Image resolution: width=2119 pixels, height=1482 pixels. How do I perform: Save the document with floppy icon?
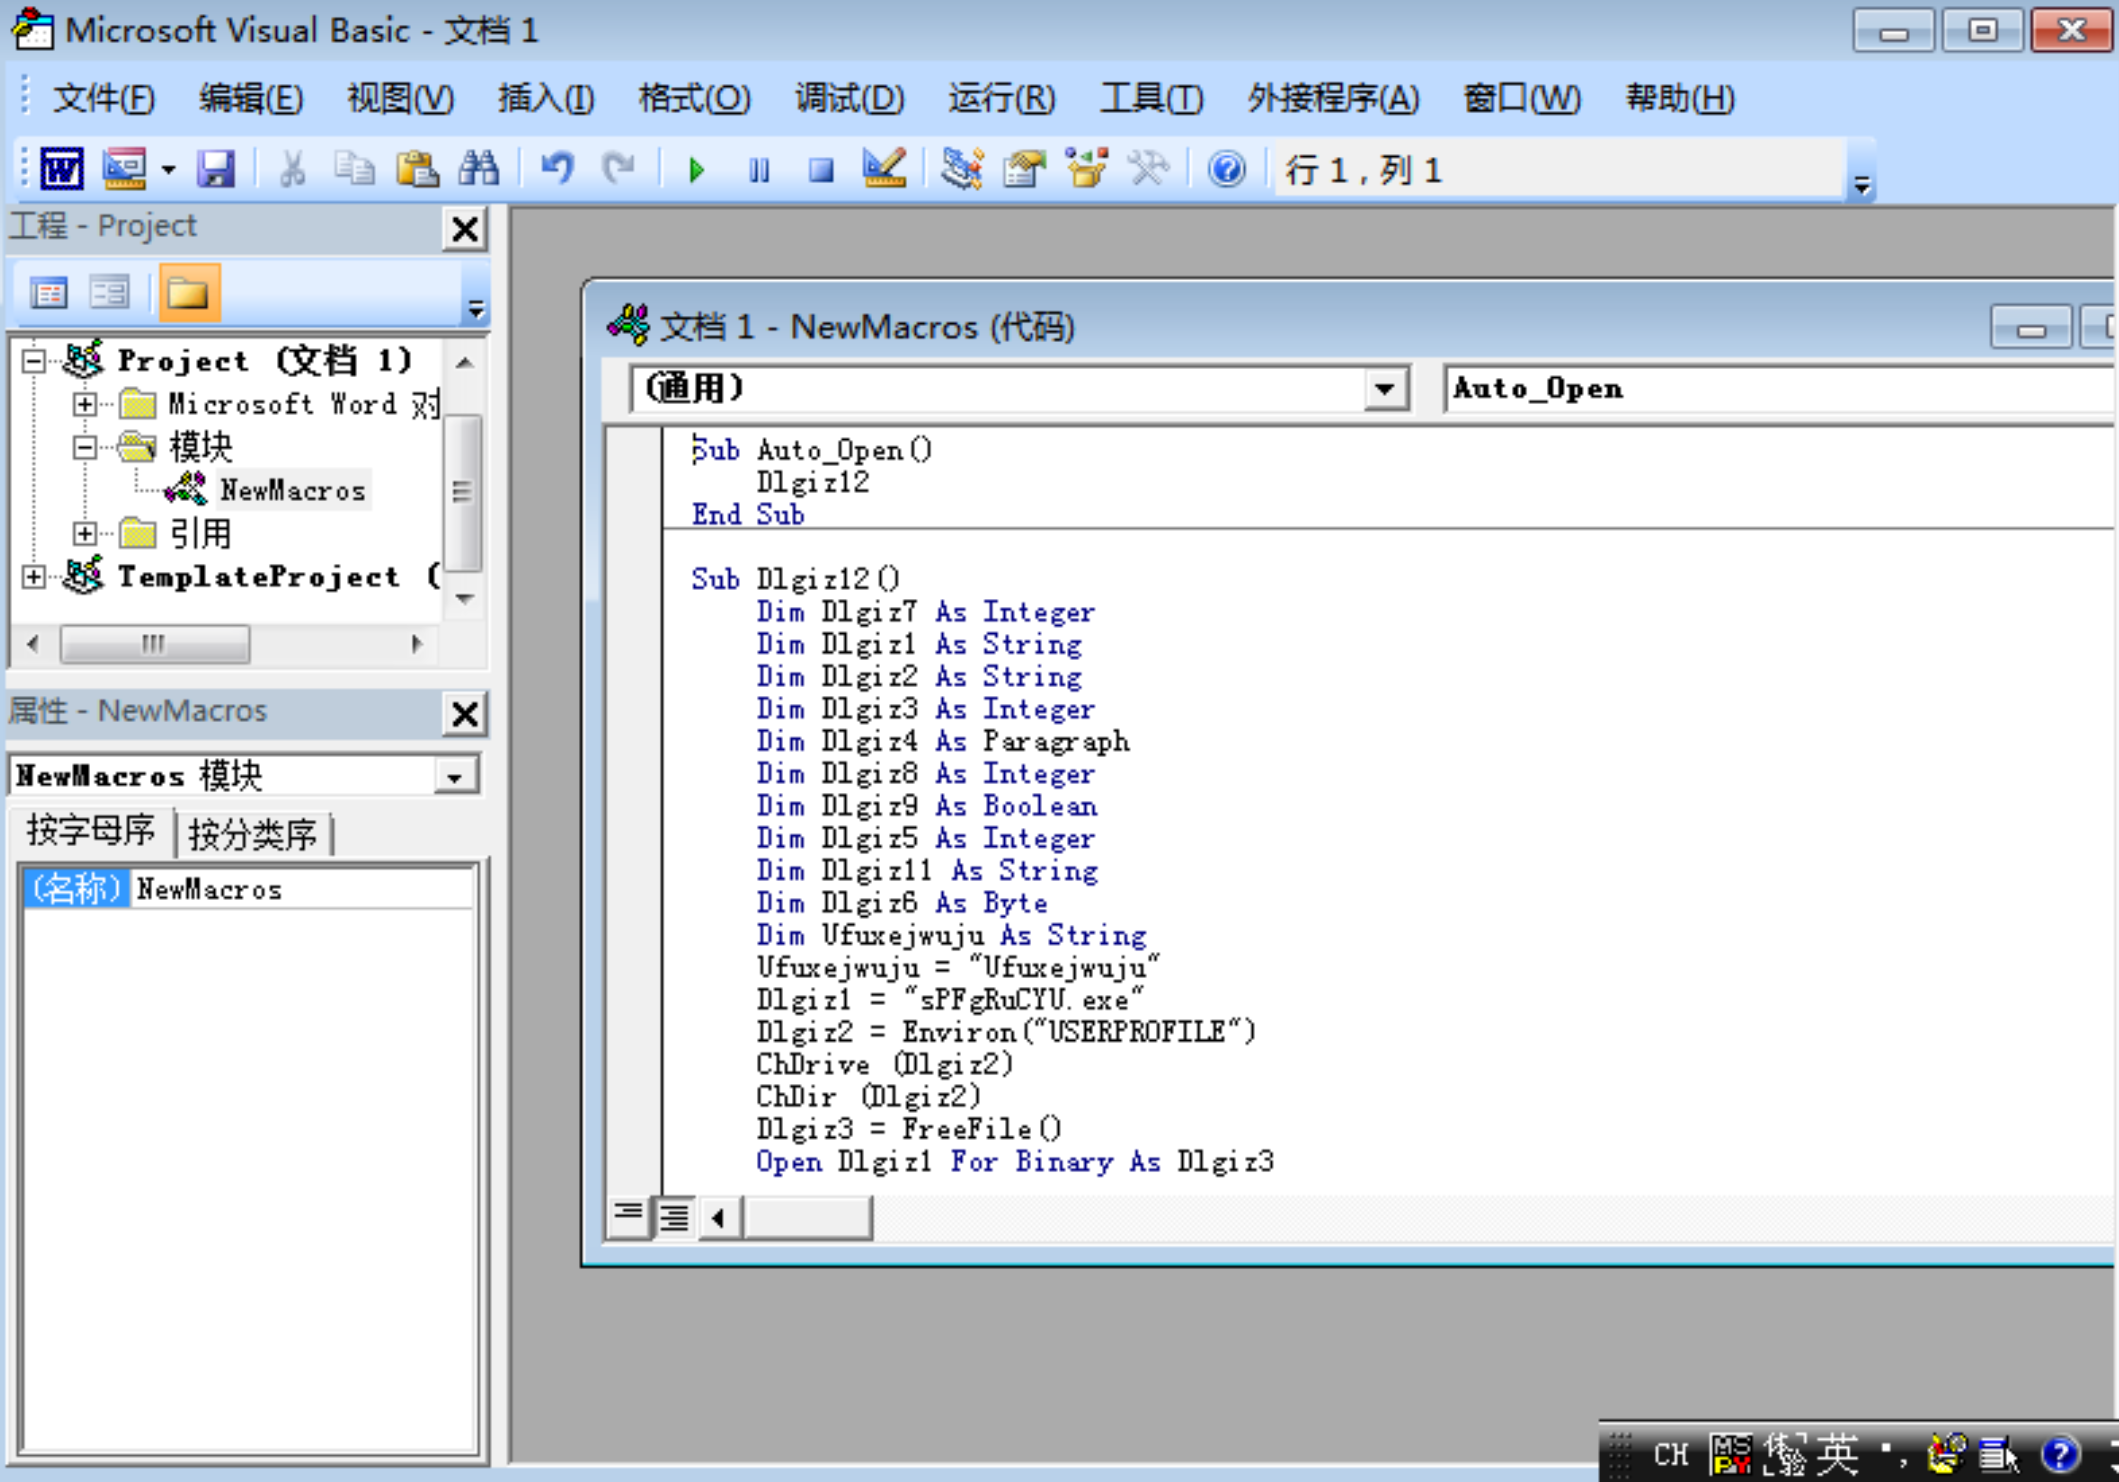pos(216,169)
